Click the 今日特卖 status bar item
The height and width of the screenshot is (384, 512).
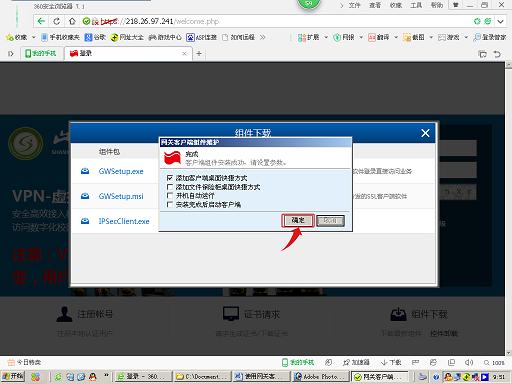(x=24, y=362)
